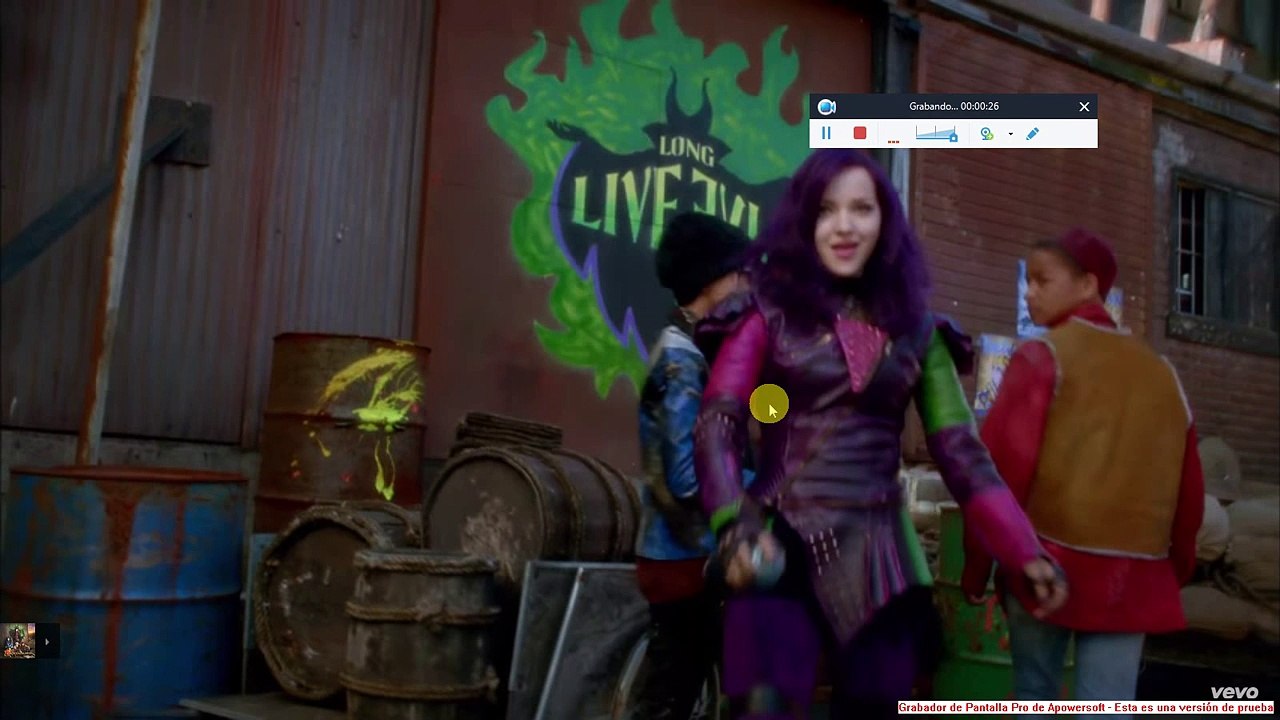
Task: Click the Apowersoft recorder camera logo
Action: [x=826, y=106]
